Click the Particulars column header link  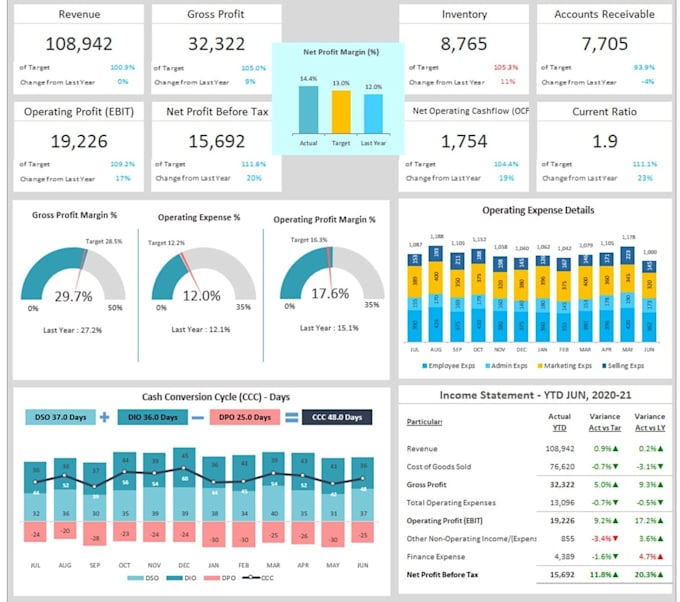point(424,422)
